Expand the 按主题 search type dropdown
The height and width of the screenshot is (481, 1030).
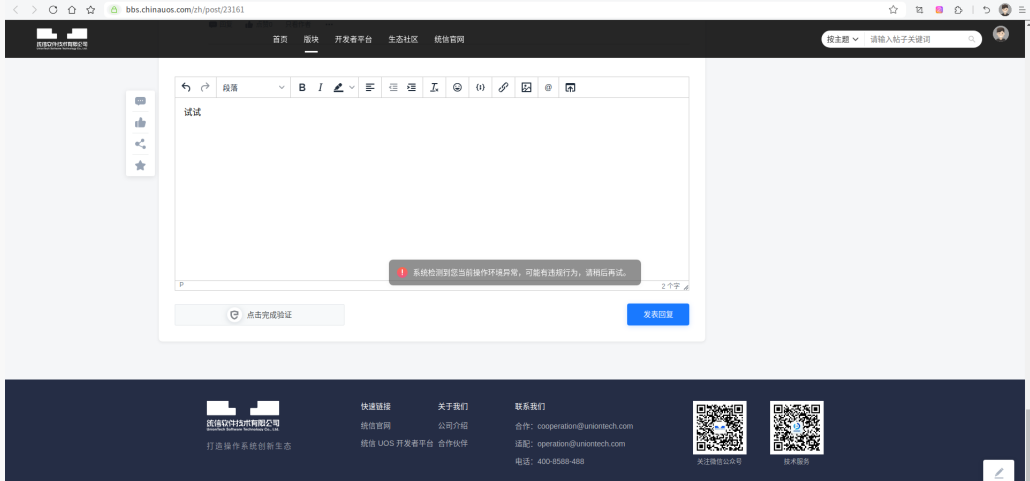[x=842, y=39]
